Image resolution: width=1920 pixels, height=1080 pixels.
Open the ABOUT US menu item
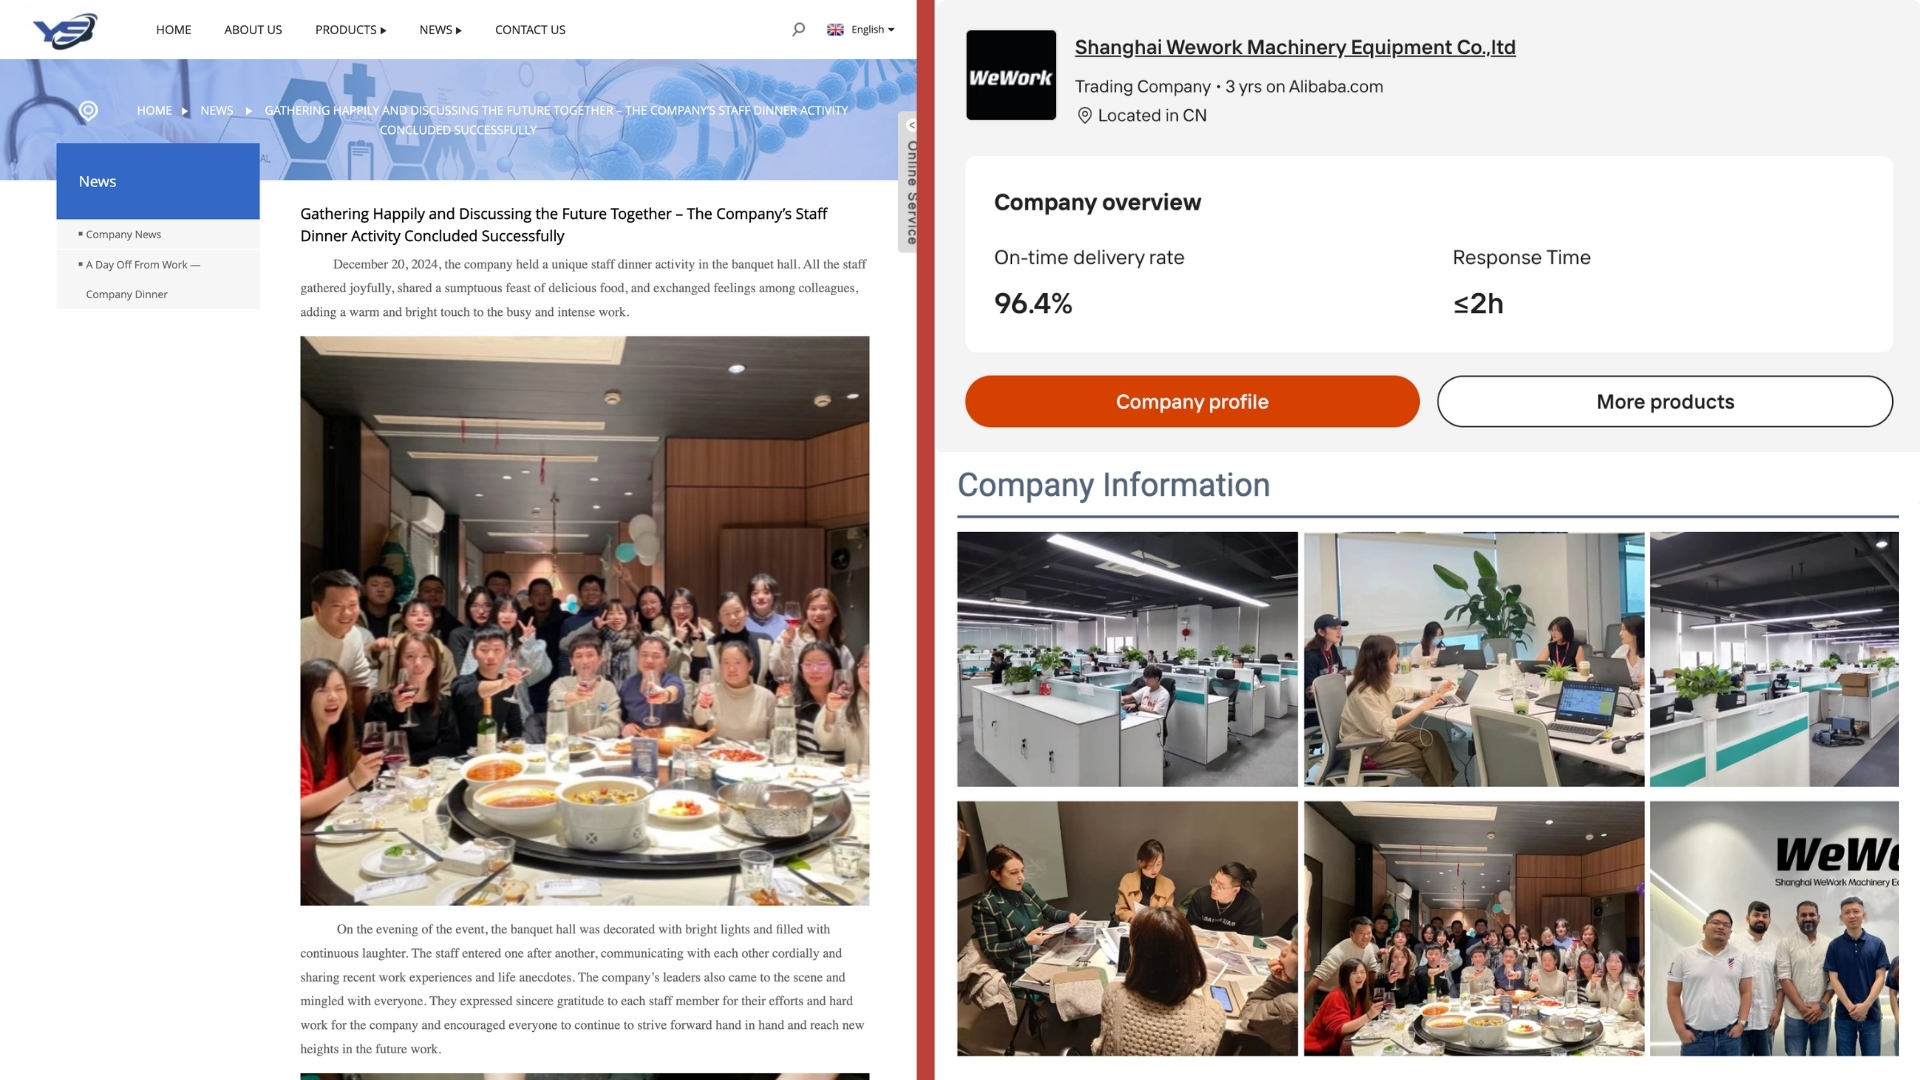[253, 29]
